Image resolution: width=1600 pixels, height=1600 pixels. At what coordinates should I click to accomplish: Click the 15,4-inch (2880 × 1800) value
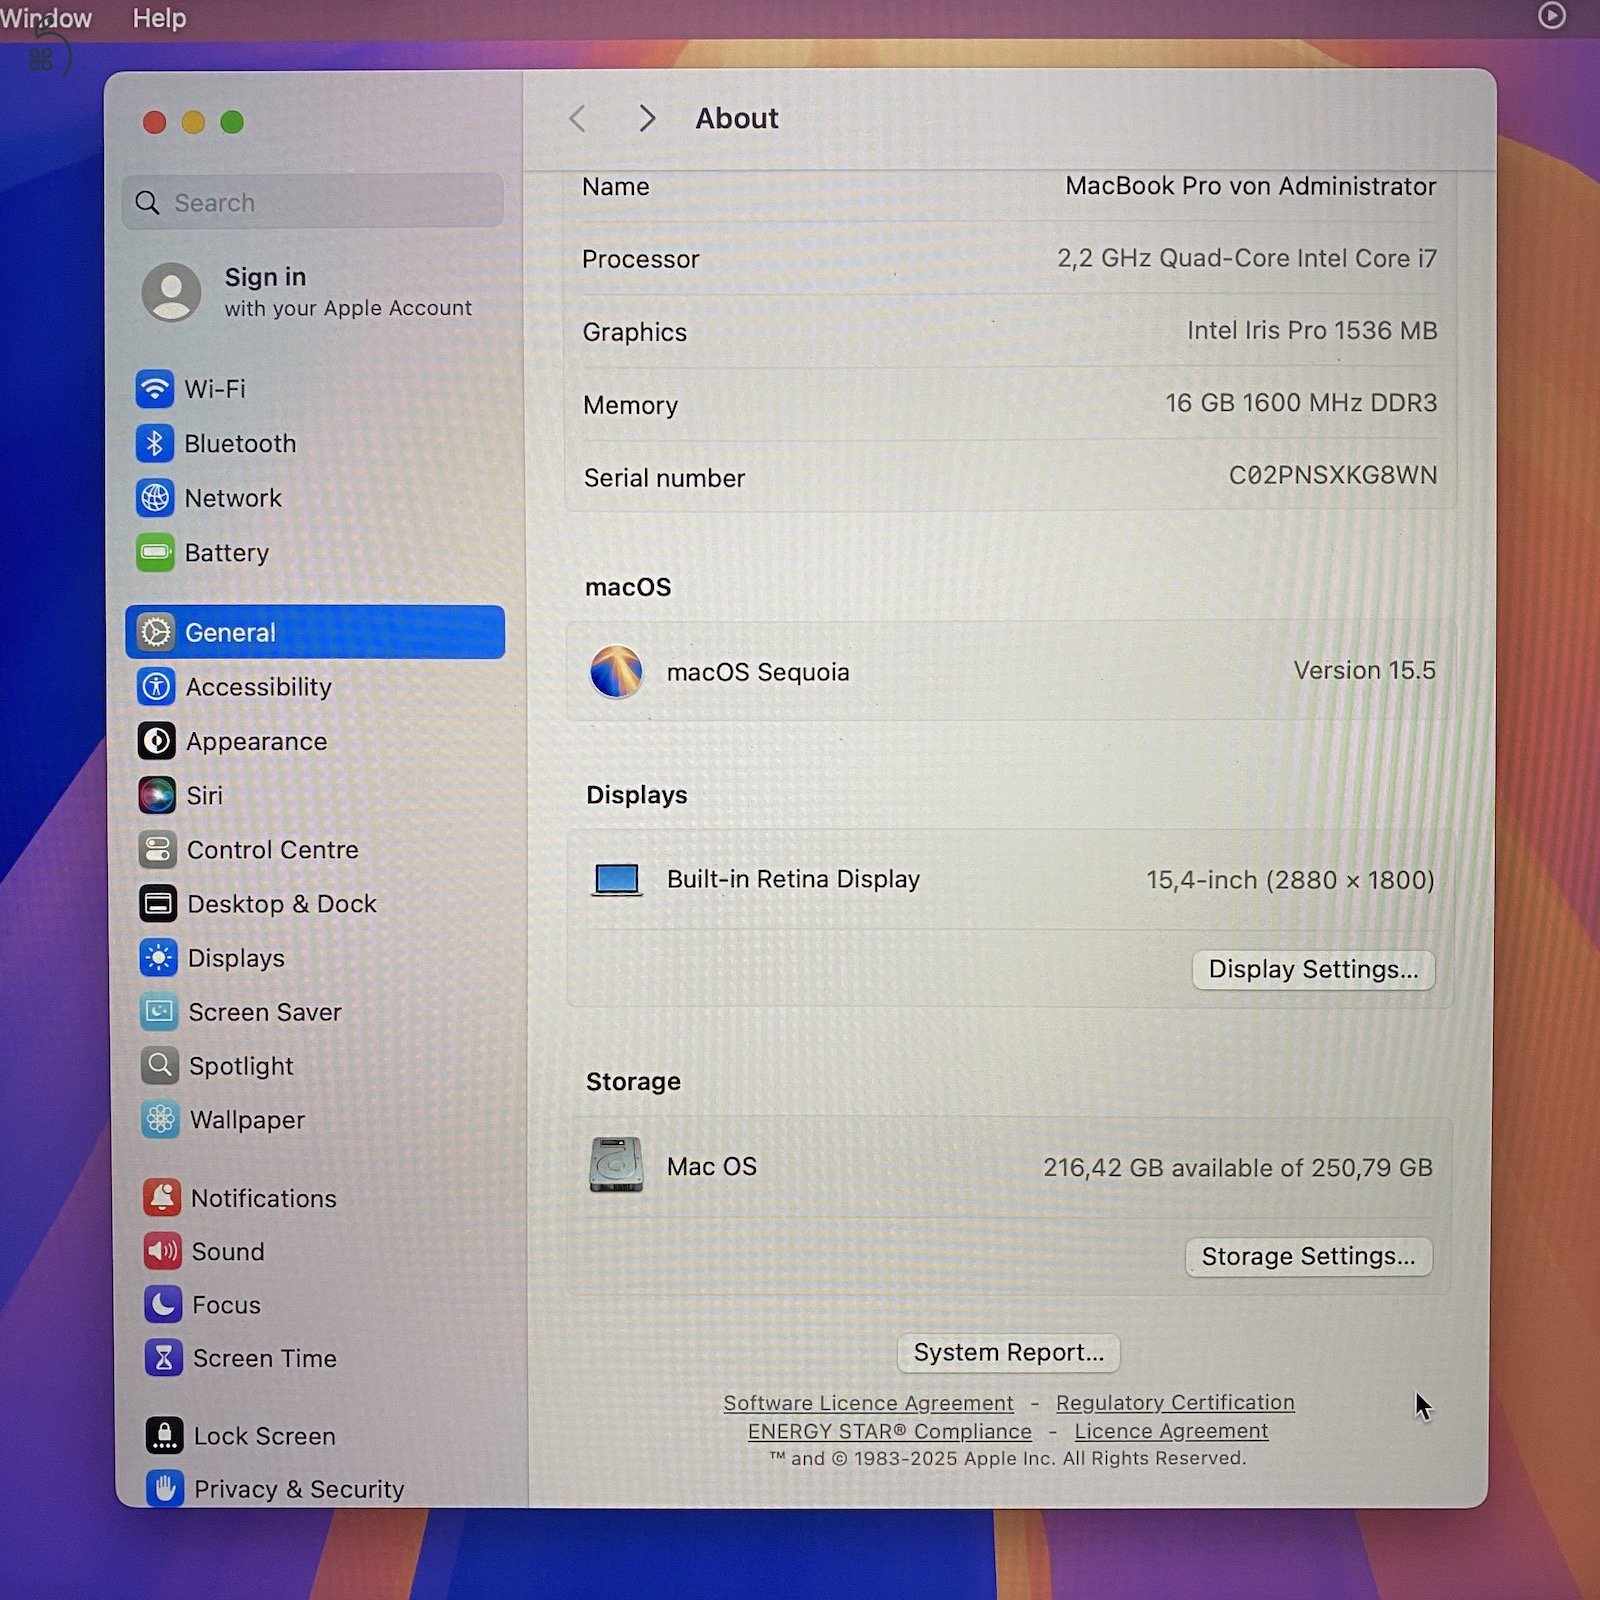coord(1290,880)
